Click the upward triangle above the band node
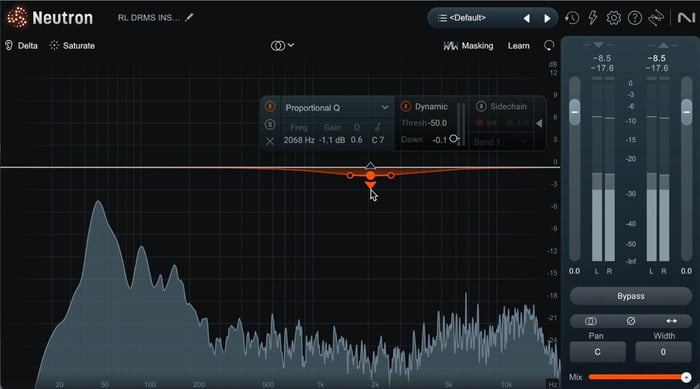 370,166
